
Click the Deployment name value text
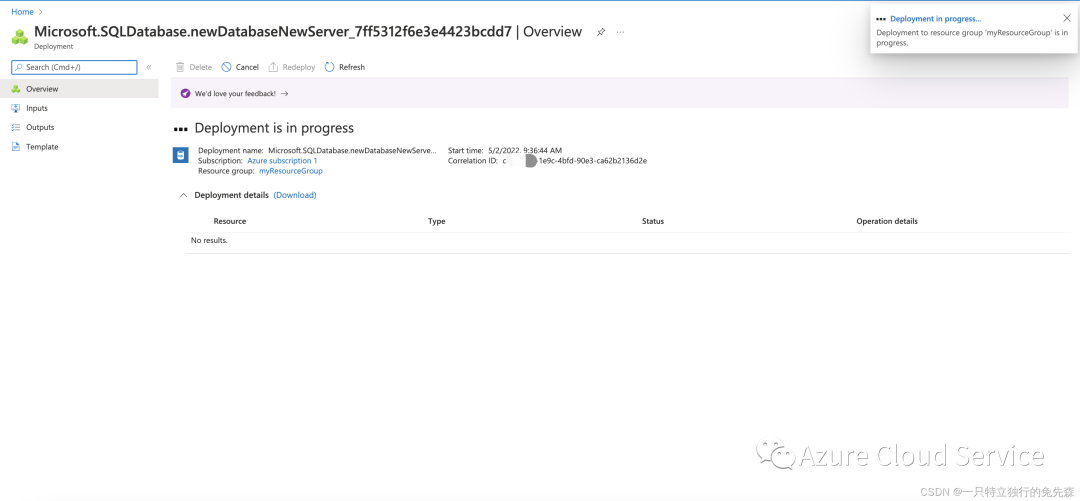pos(352,150)
